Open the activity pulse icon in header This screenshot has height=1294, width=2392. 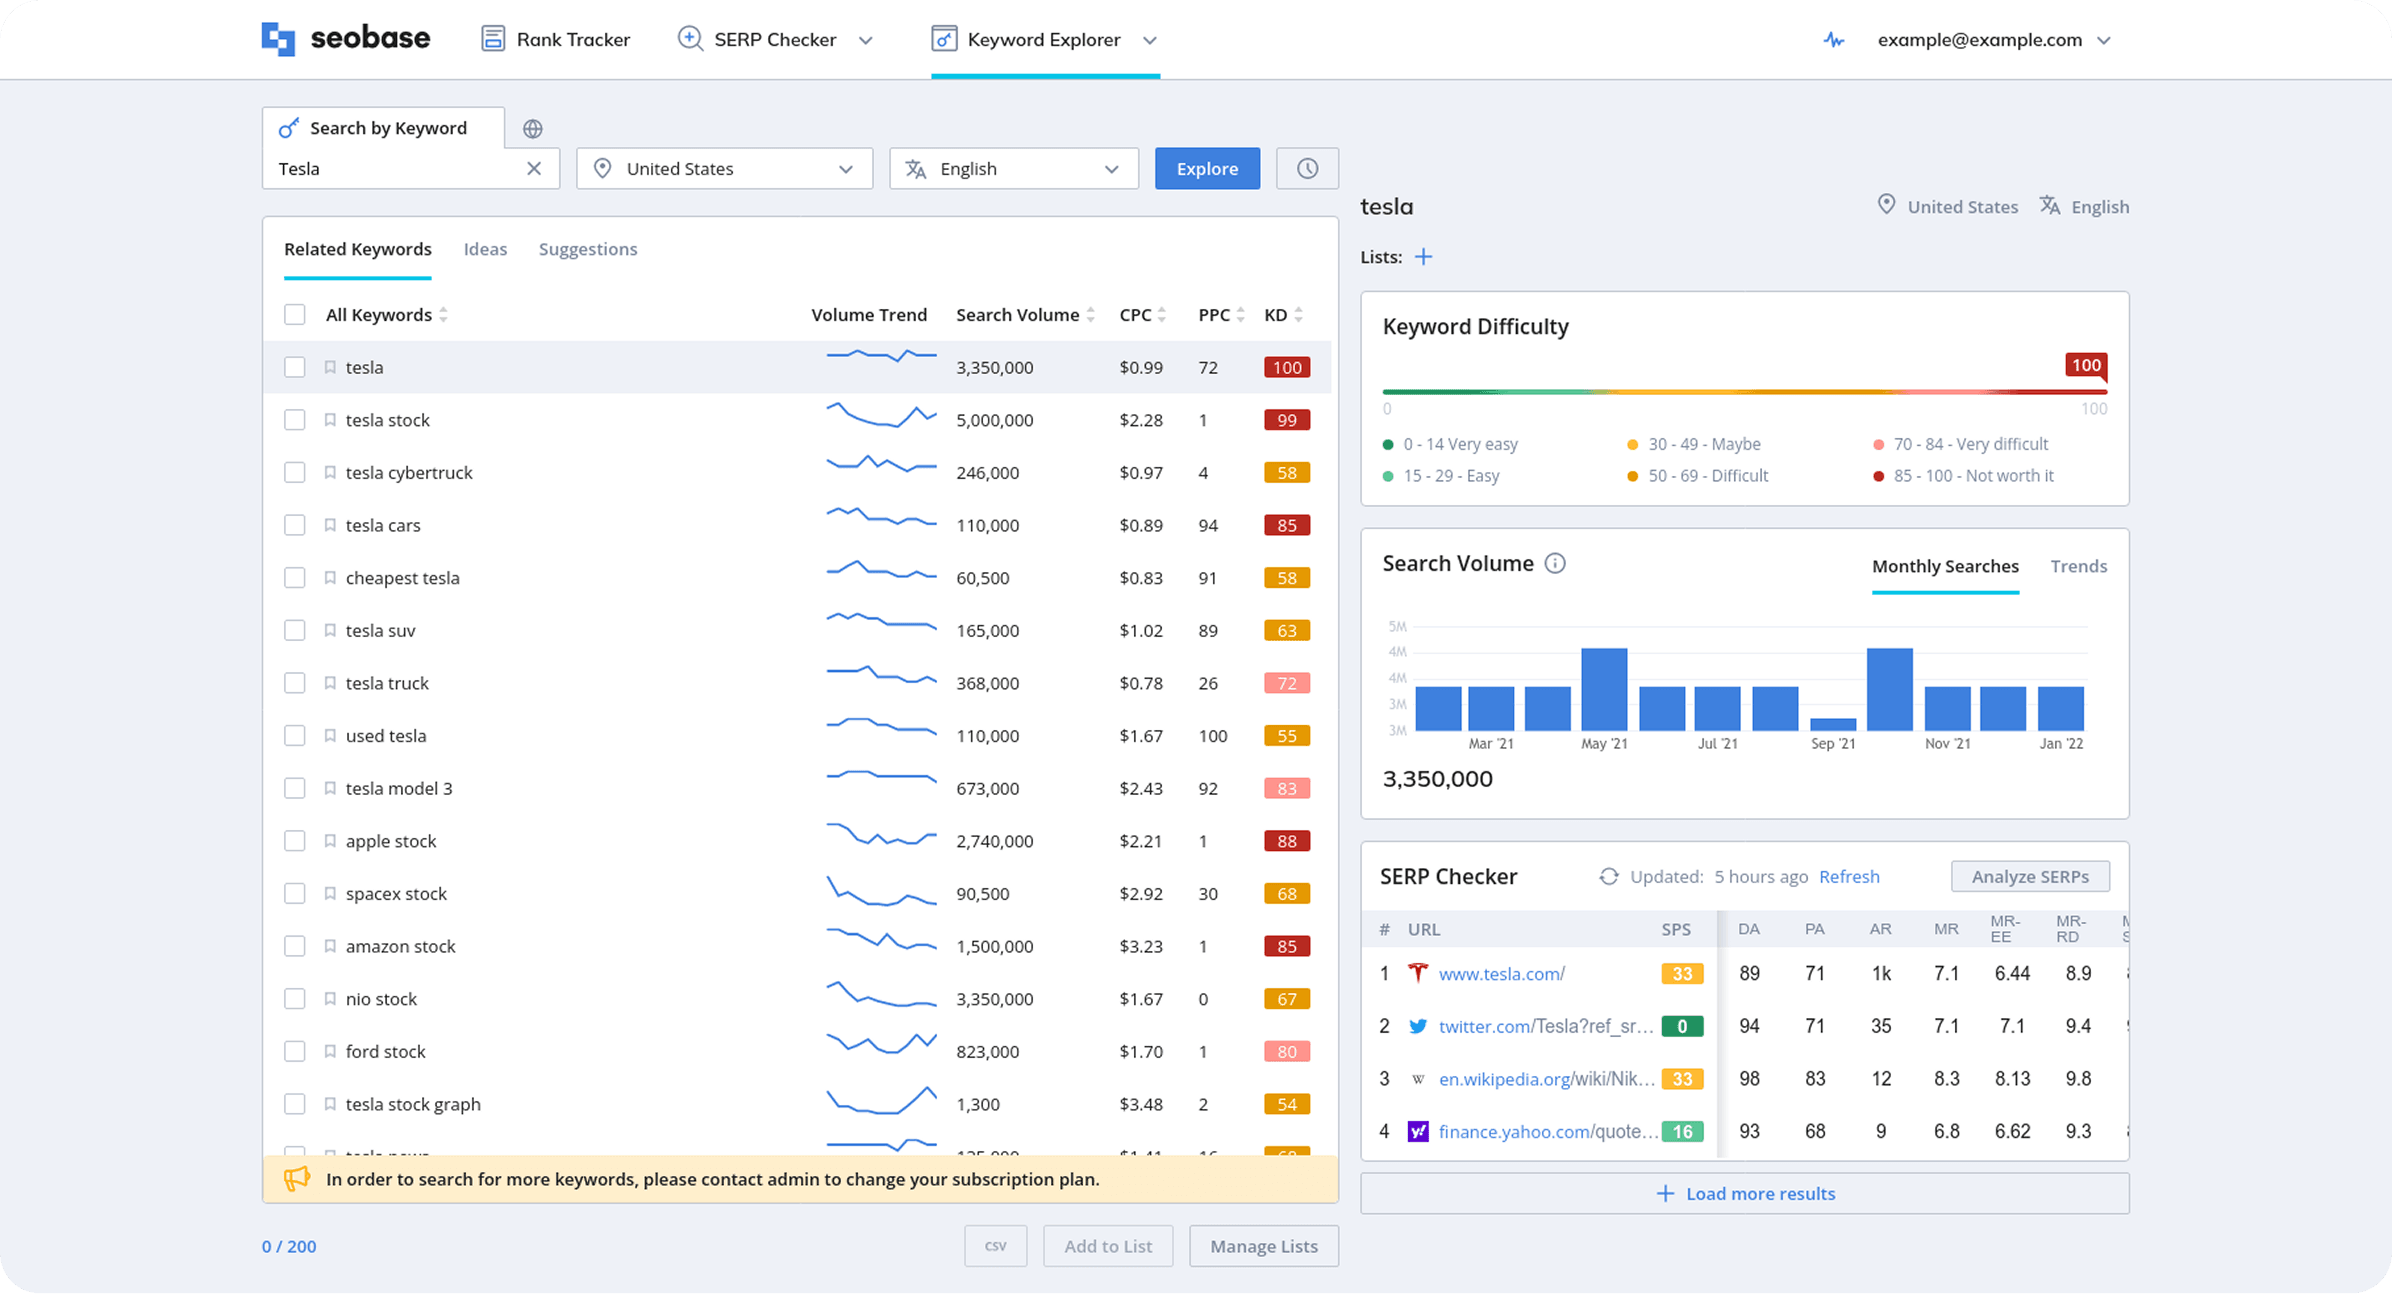point(1833,40)
